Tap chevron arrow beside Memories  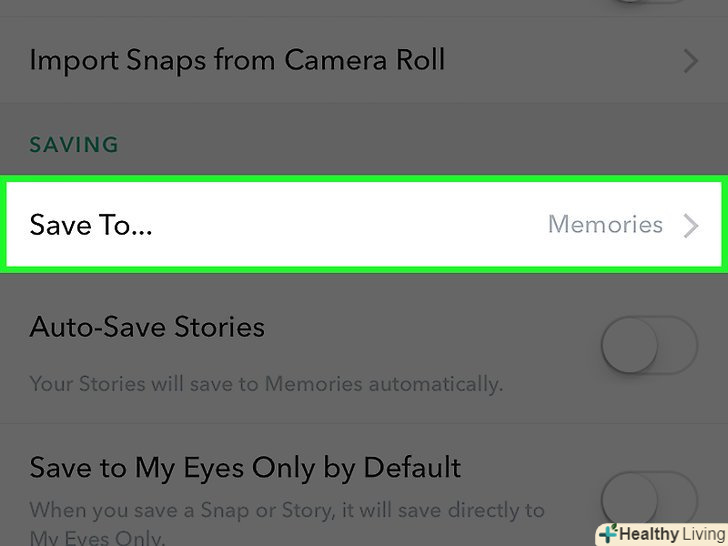[x=690, y=225]
